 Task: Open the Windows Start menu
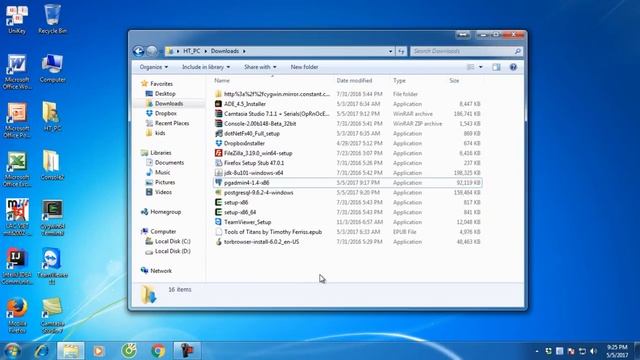[x=12, y=351]
